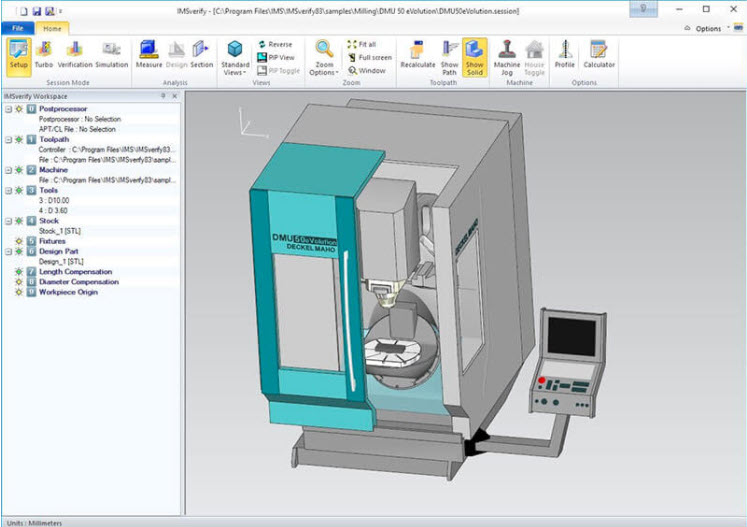The image size is (747, 527).
Task: Click the red emergency button on control panel
Action: pos(541,380)
